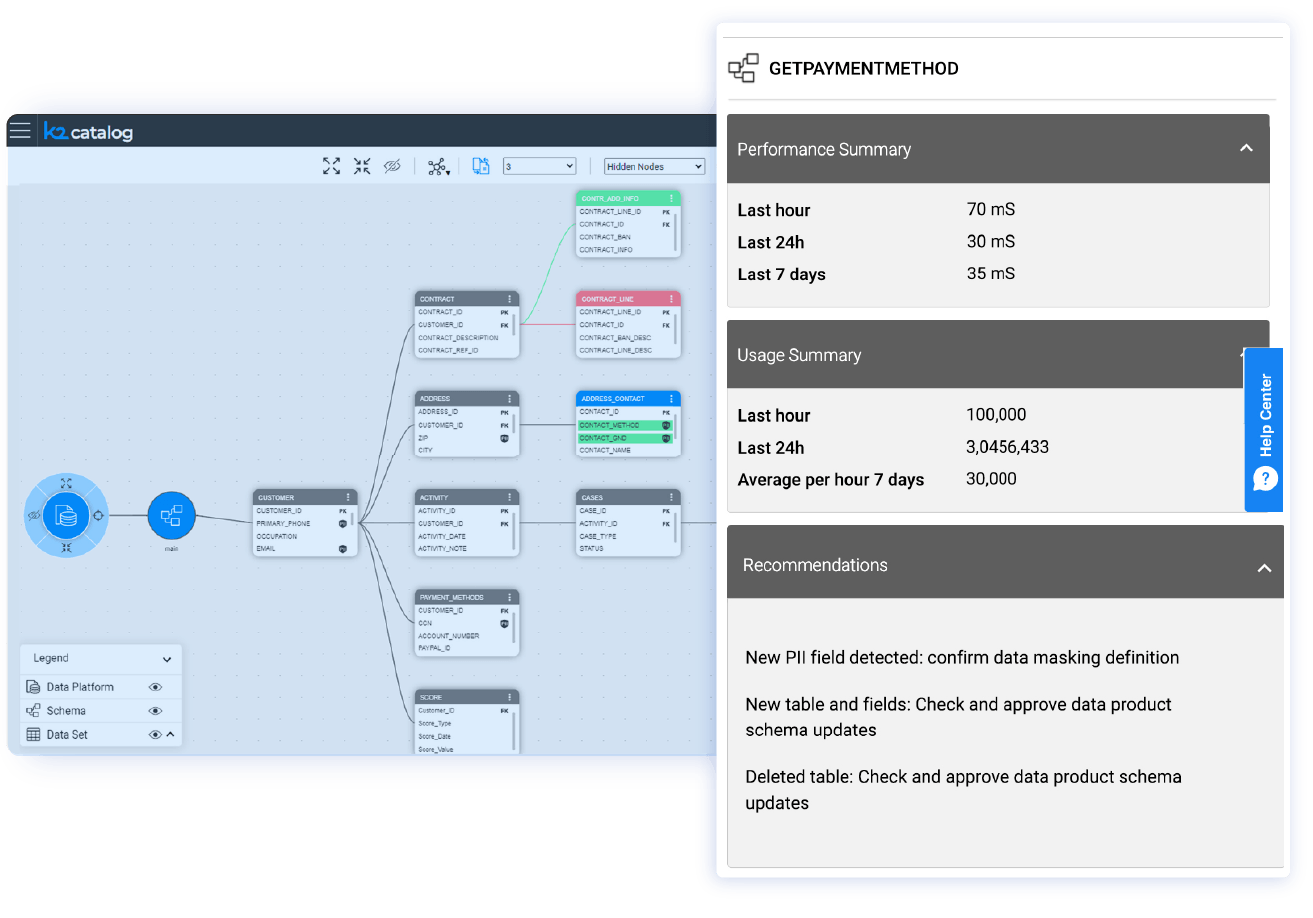The height and width of the screenshot is (918, 1313).
Task: Click New PII field detected recommendation
Action: click(962, 658)
